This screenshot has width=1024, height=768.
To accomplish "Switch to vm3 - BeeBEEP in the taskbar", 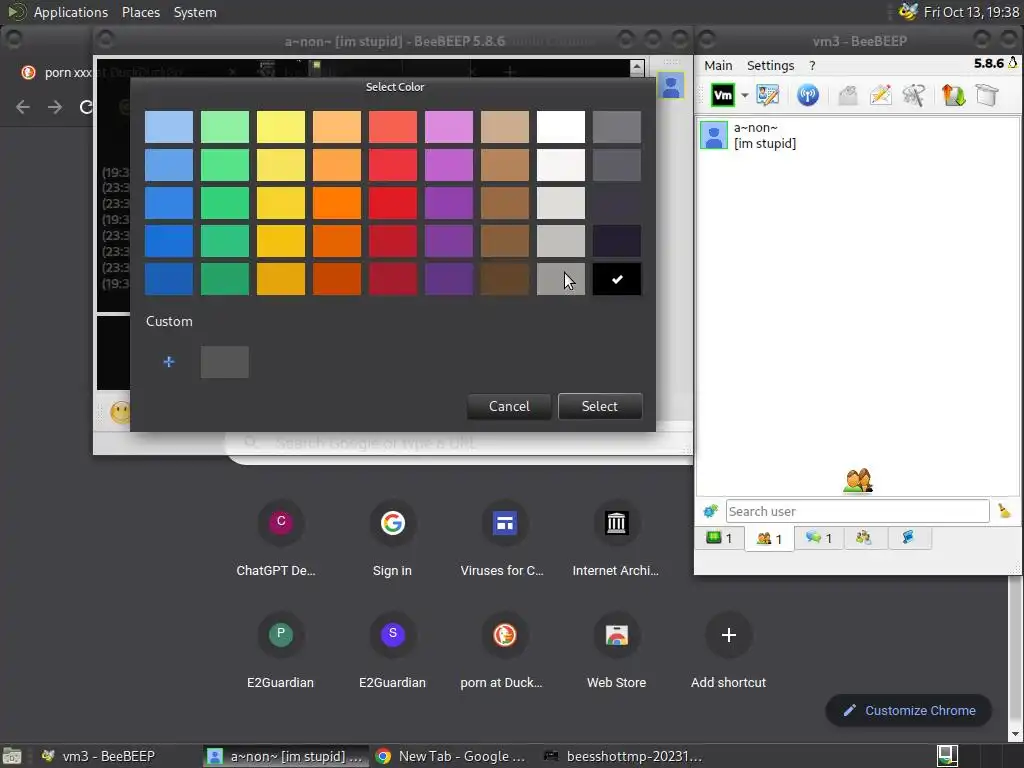I will pos(99,756).
